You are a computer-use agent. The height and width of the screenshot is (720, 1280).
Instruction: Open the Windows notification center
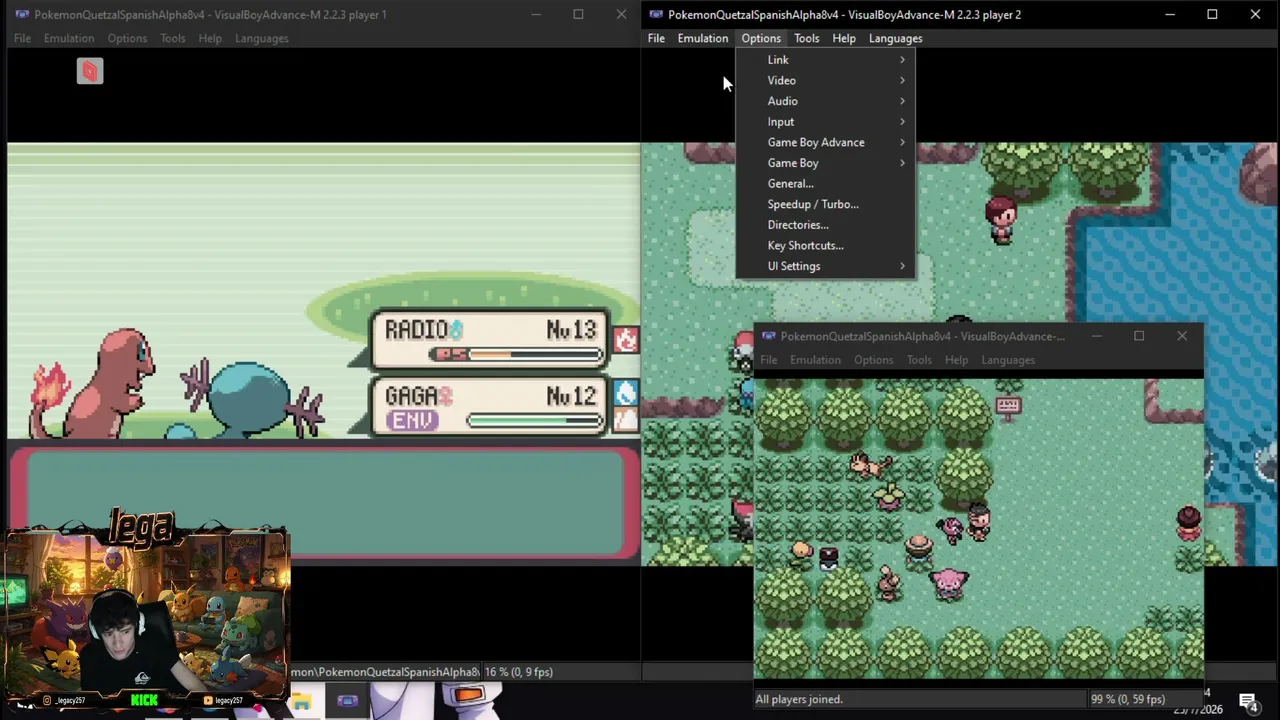pyautogui.click(x=1248, y=701)
